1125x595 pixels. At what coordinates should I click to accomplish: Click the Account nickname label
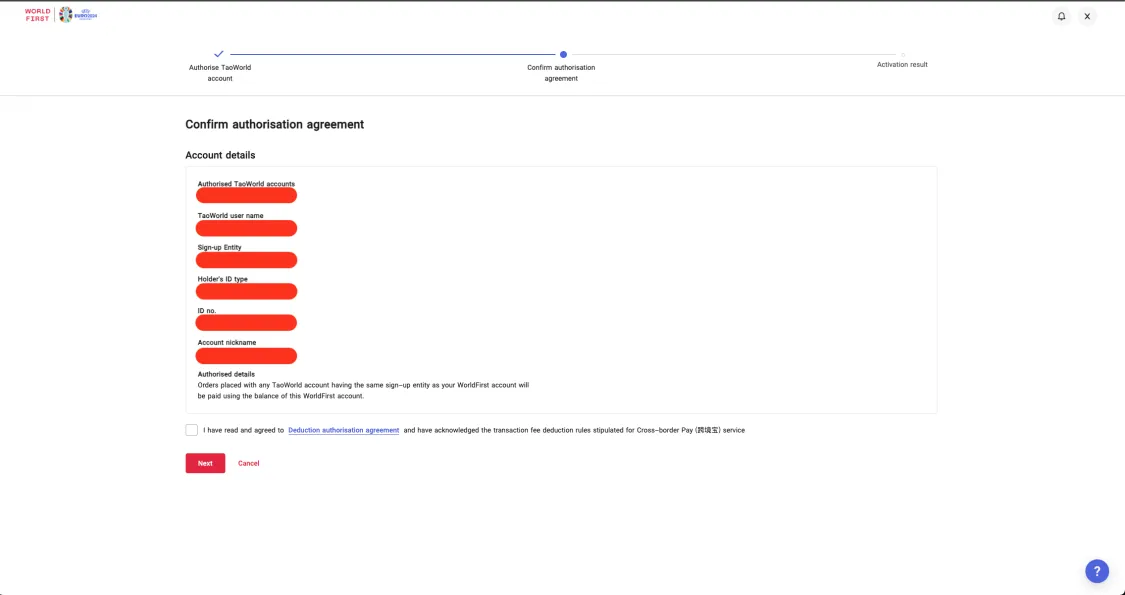click(x=227, y=342)
